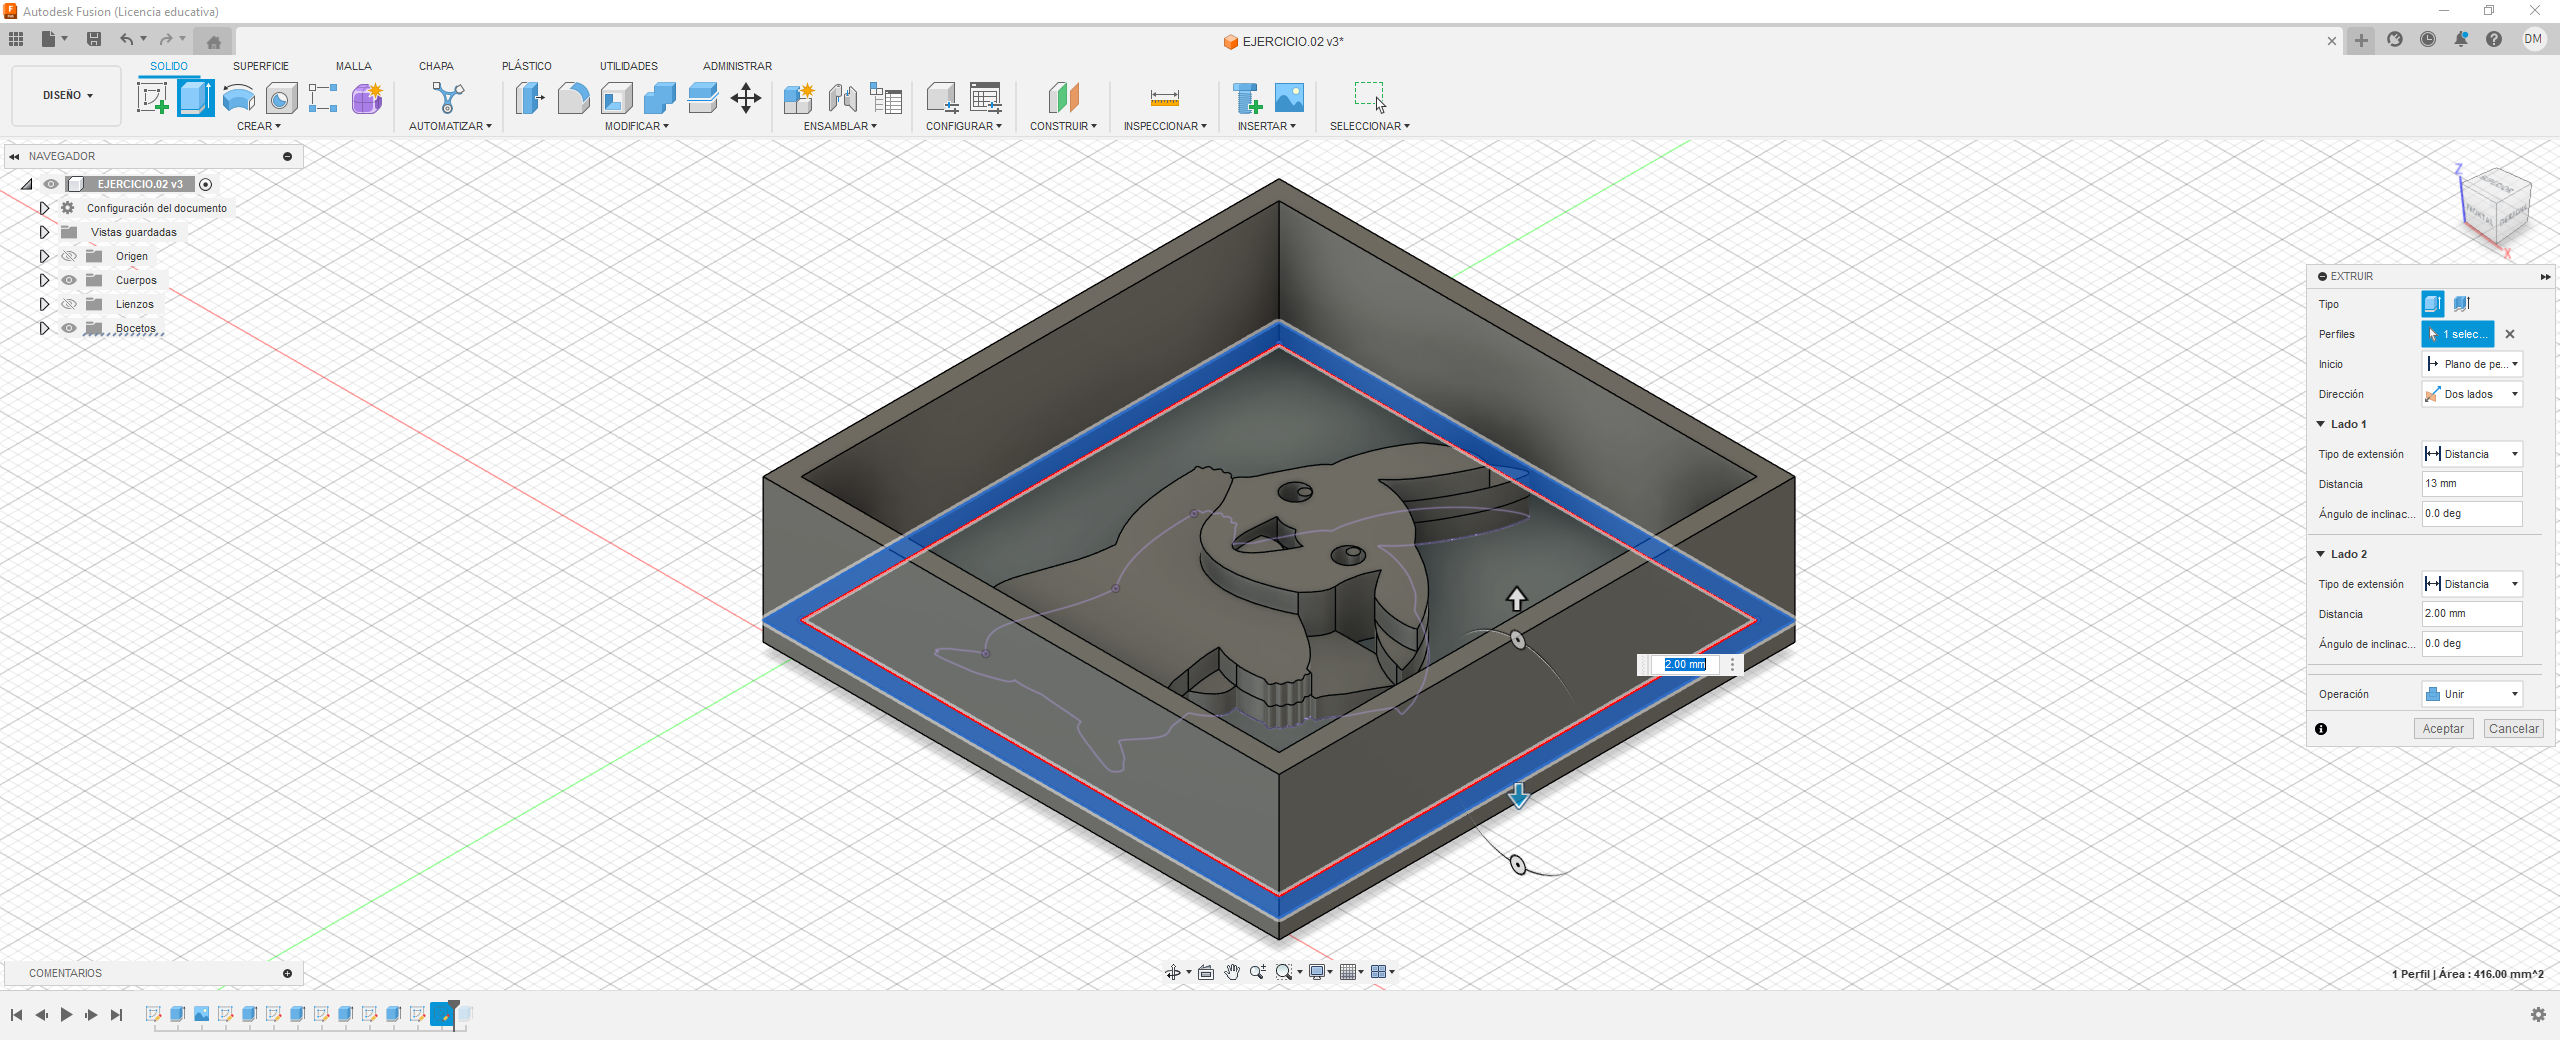
Task: Open the notifications bell icon
Action: pyautogui.click(x=2461, y=39)
